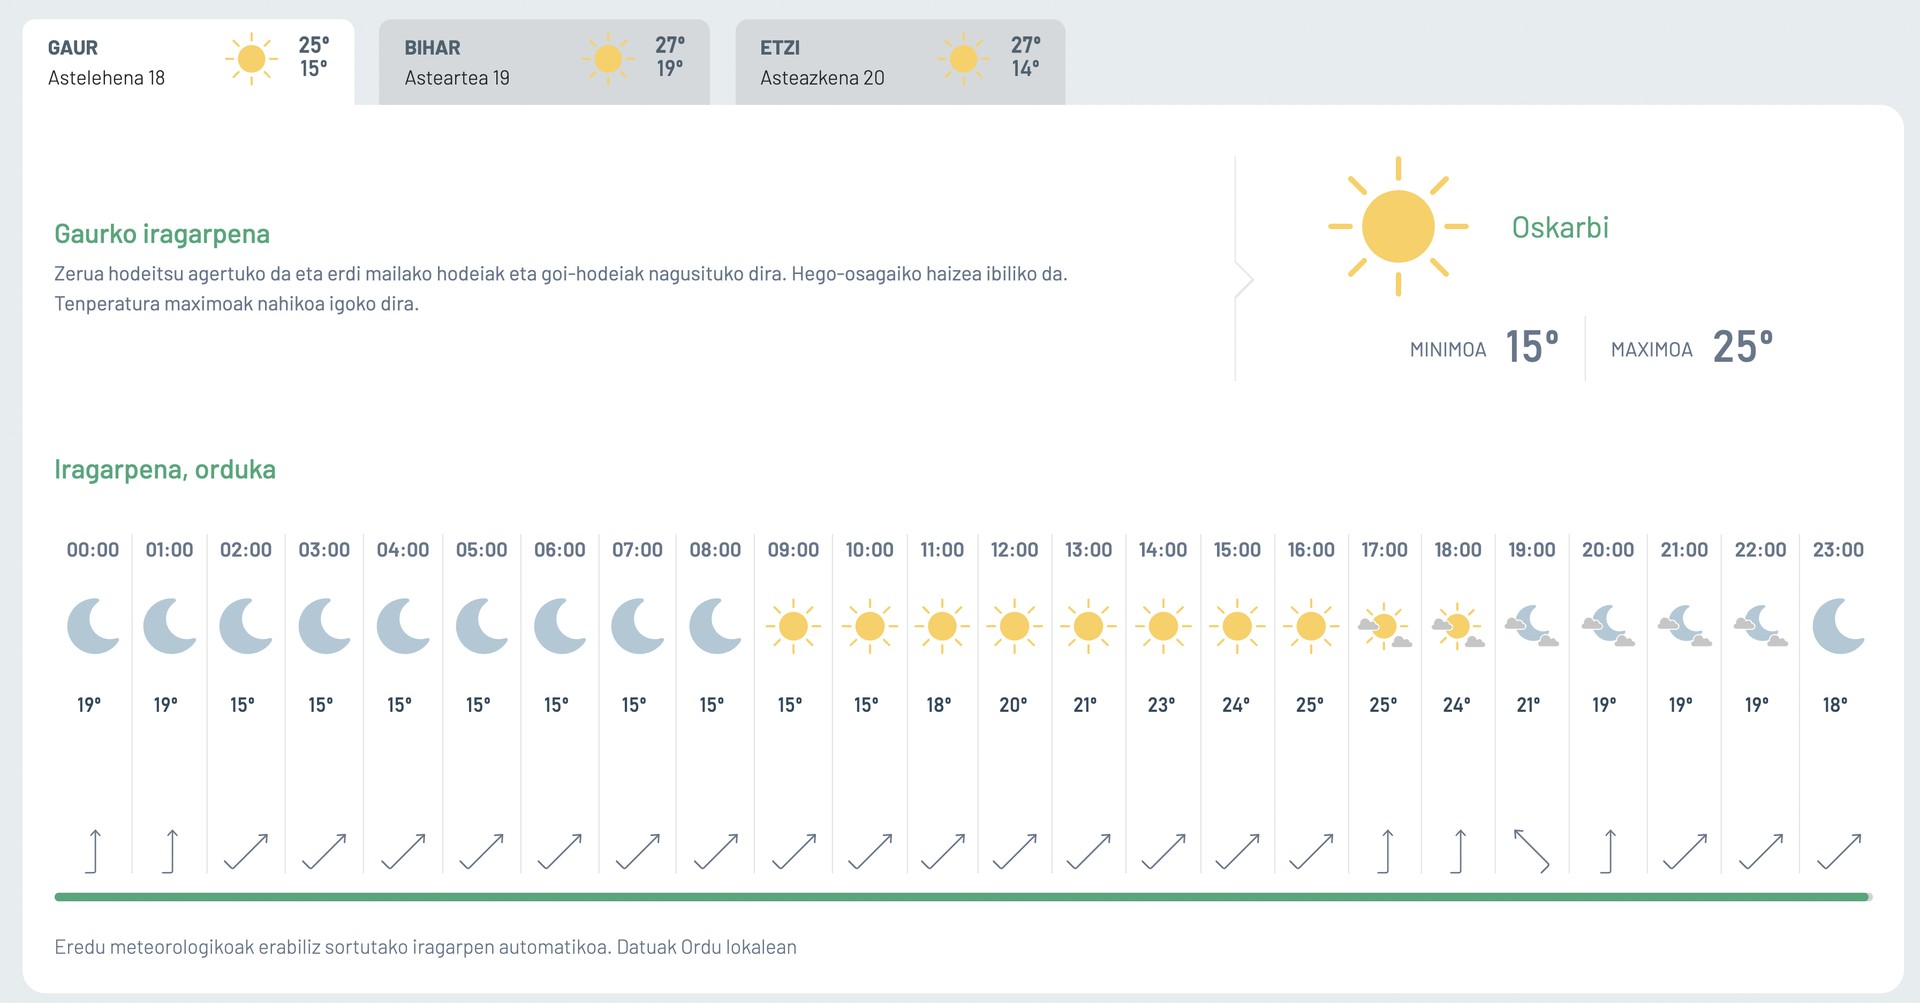
Task: Click the Gaurko iragarpena heading
Action: (162, 234)
